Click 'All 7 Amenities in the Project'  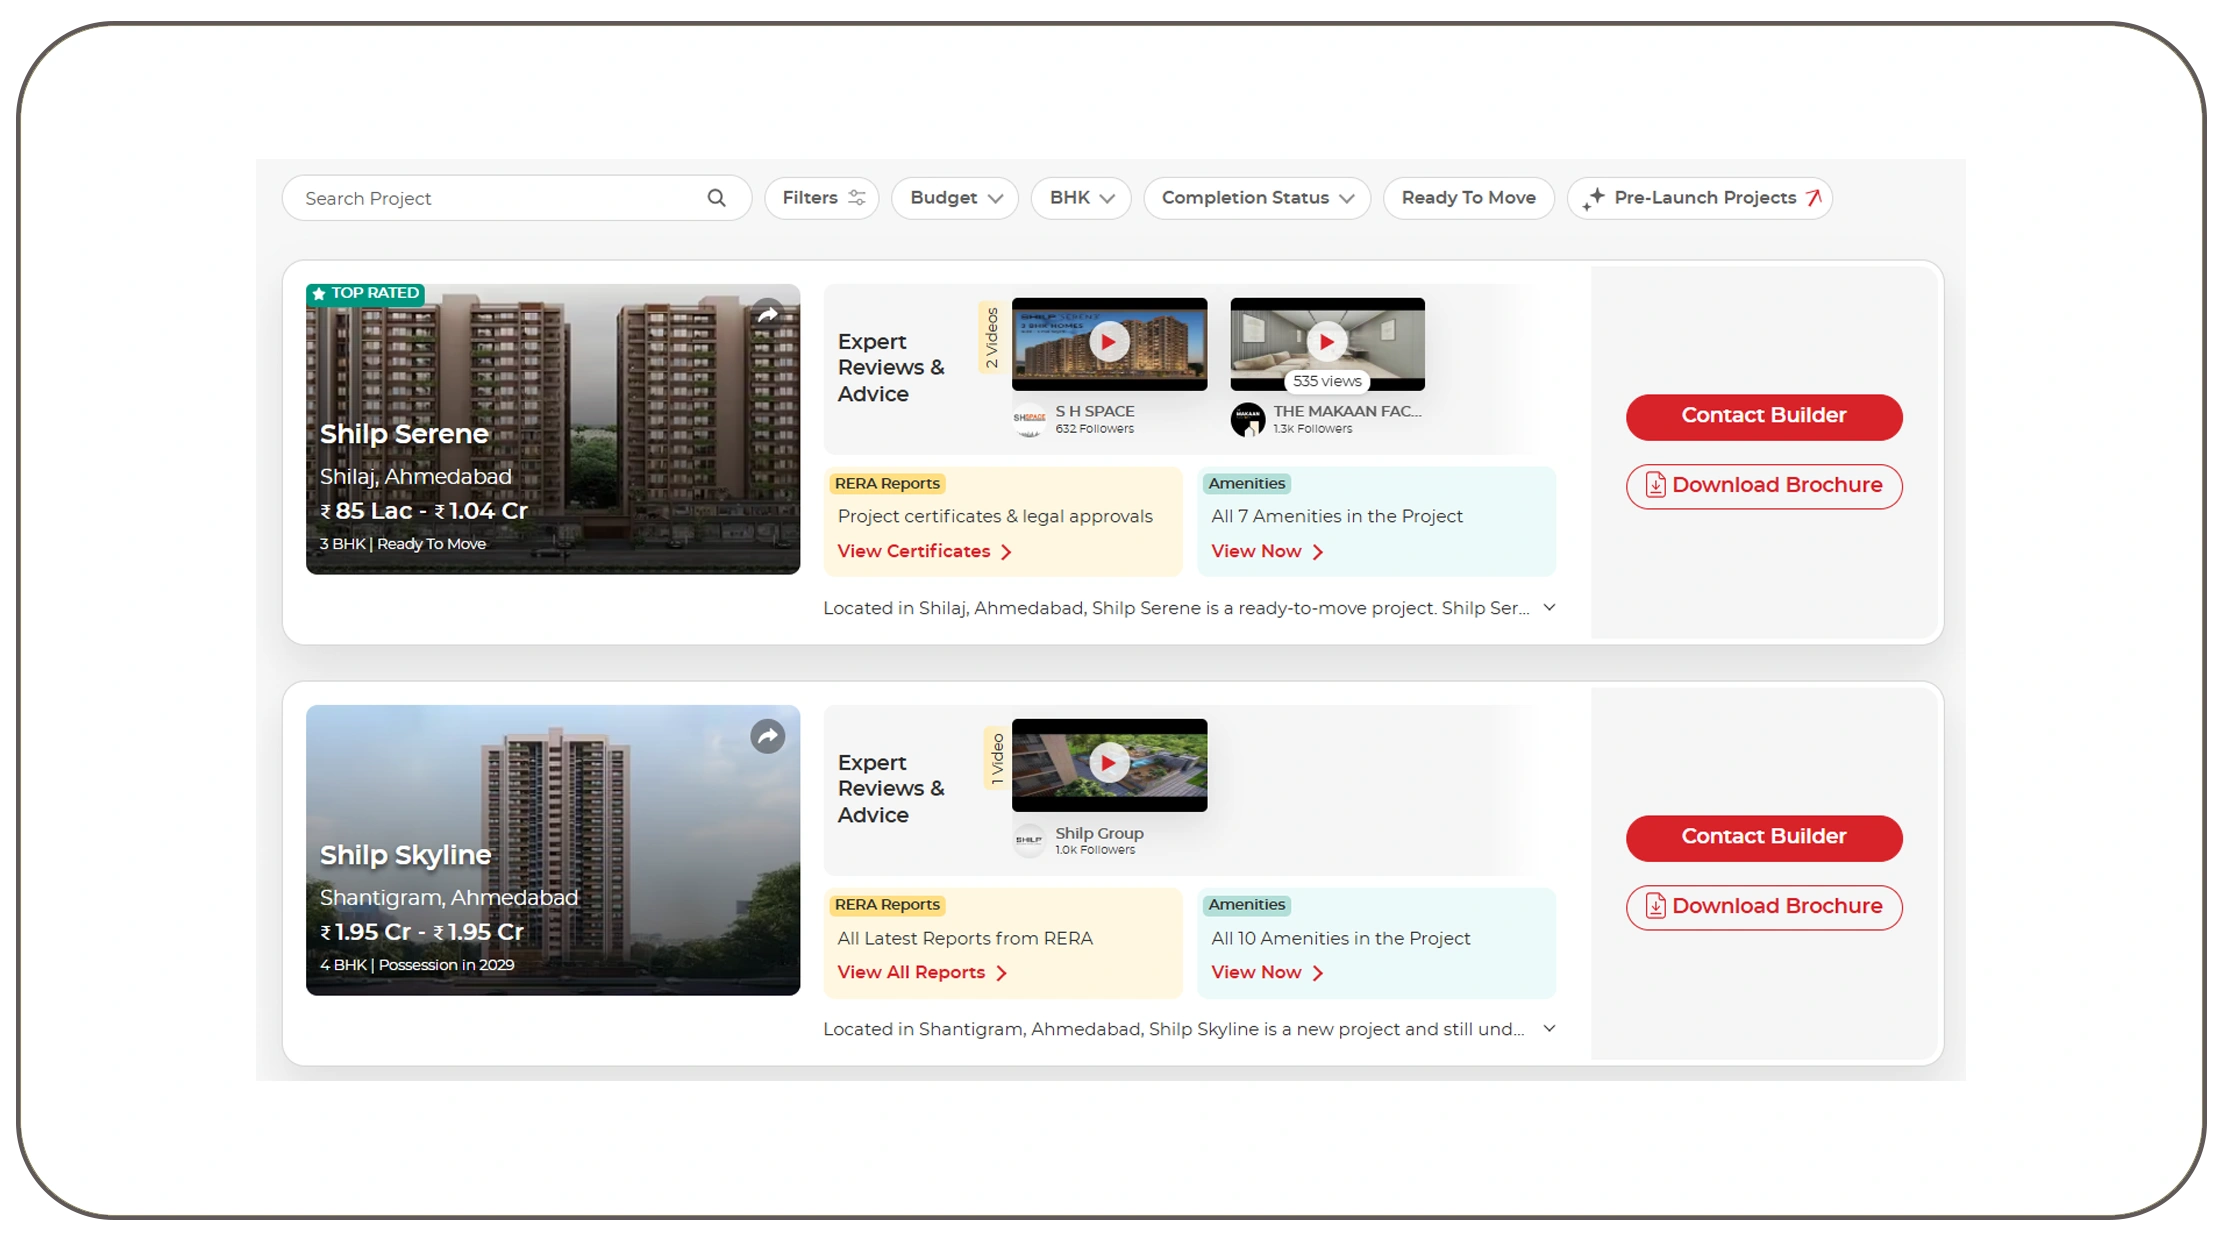pyautogui.click(x=1337, y=517)
